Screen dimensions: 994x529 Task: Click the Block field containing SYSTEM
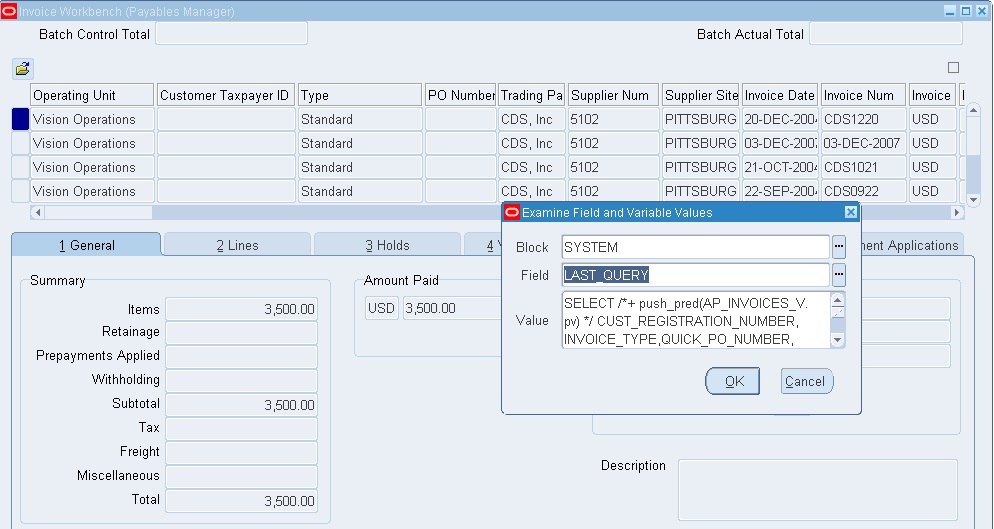click(x=695, y=247)
